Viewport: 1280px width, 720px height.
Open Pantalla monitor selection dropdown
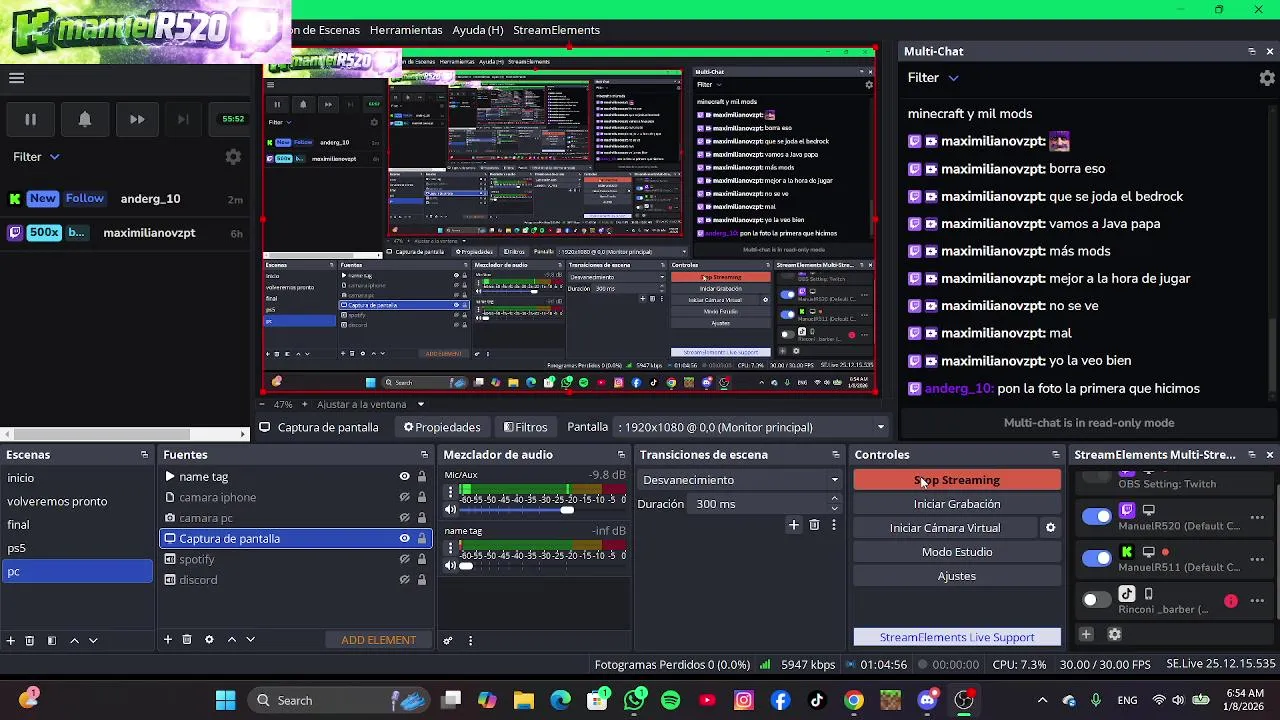(x=752, y=427)
